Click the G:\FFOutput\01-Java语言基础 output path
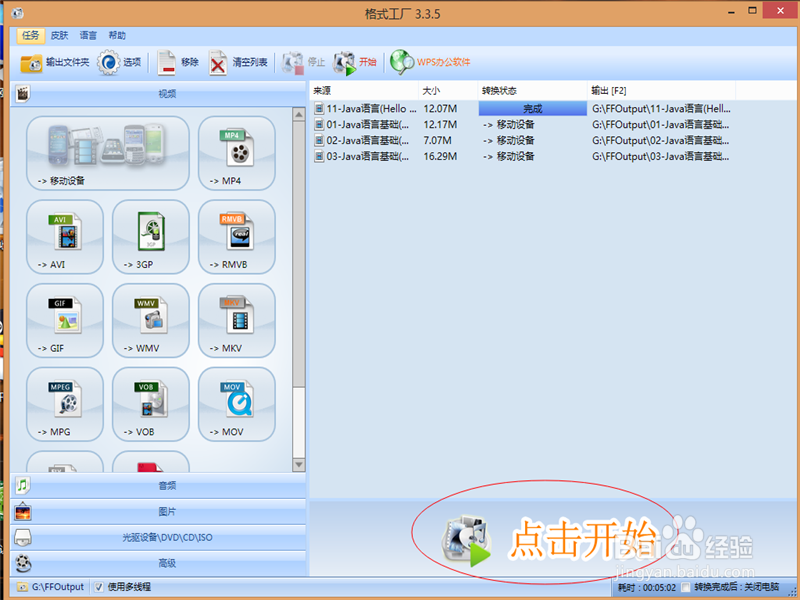 (661, 124)
